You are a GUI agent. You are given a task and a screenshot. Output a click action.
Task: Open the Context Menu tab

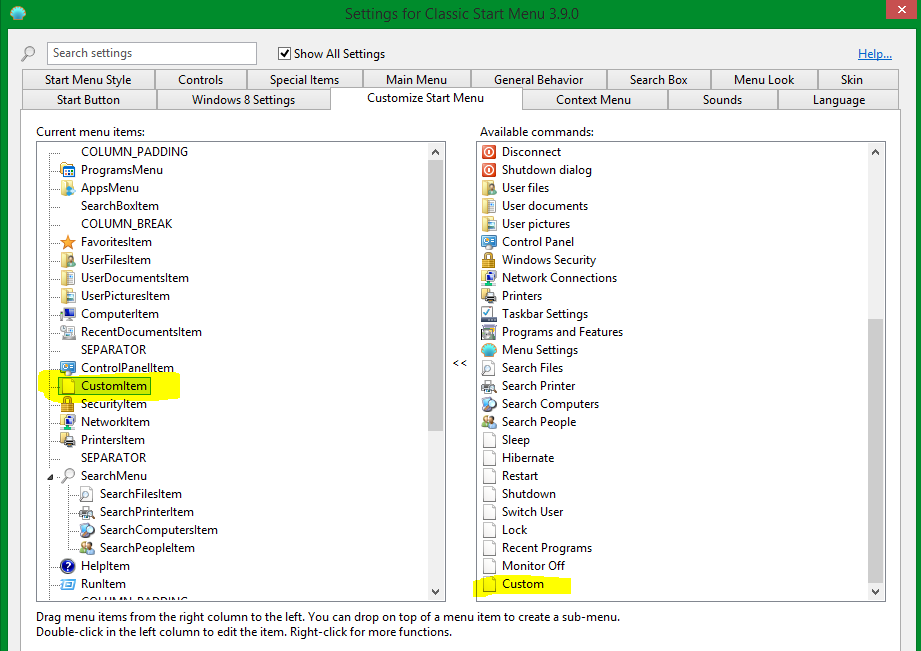click(593, 100)
